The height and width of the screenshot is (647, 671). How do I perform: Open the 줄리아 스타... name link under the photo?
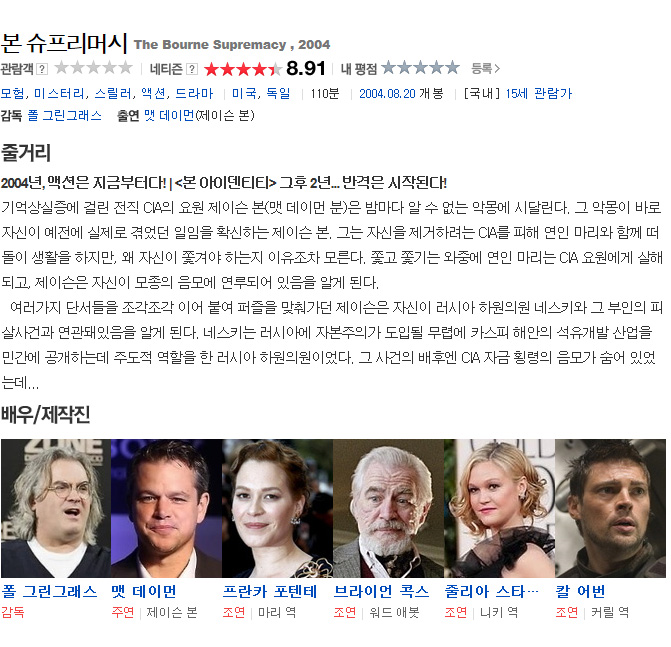pyautogui.click(x=491, y=591)
